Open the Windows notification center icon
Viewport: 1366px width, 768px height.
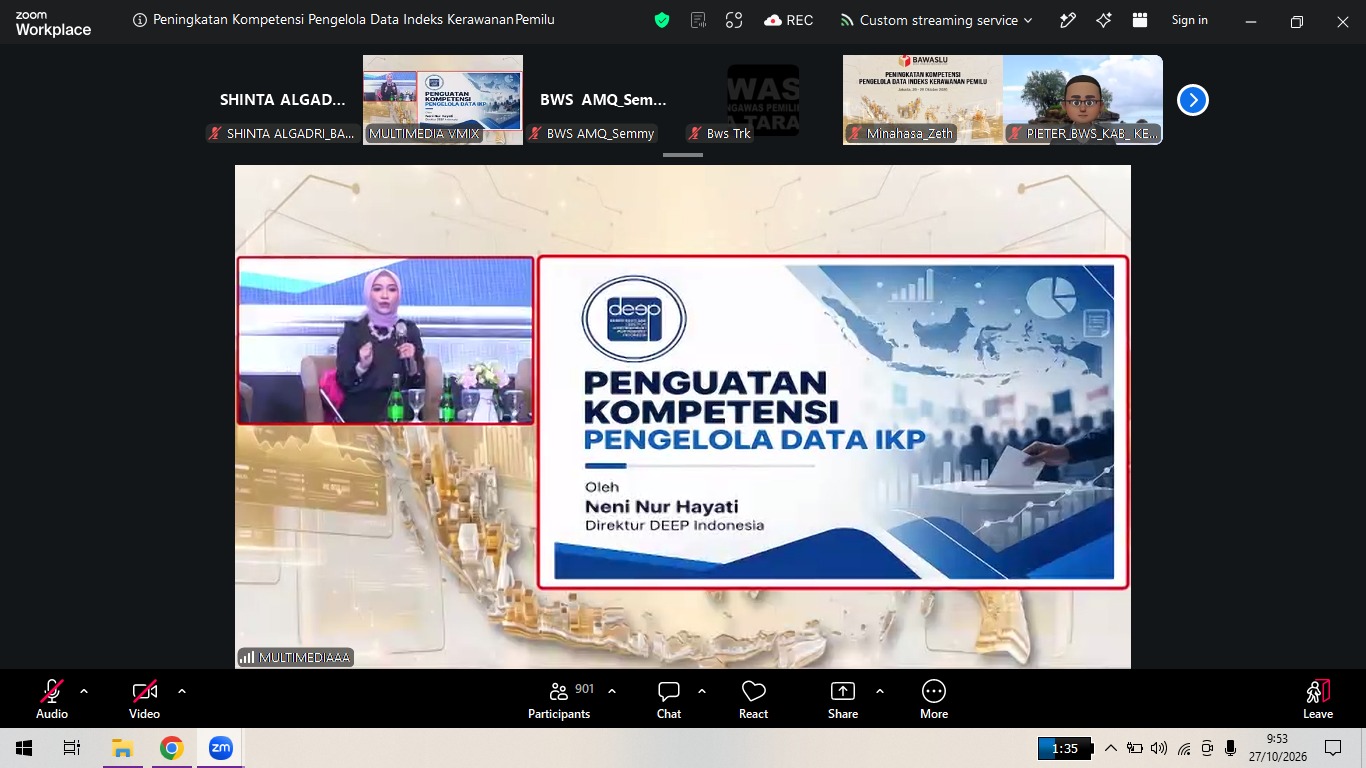point(1333,748)
